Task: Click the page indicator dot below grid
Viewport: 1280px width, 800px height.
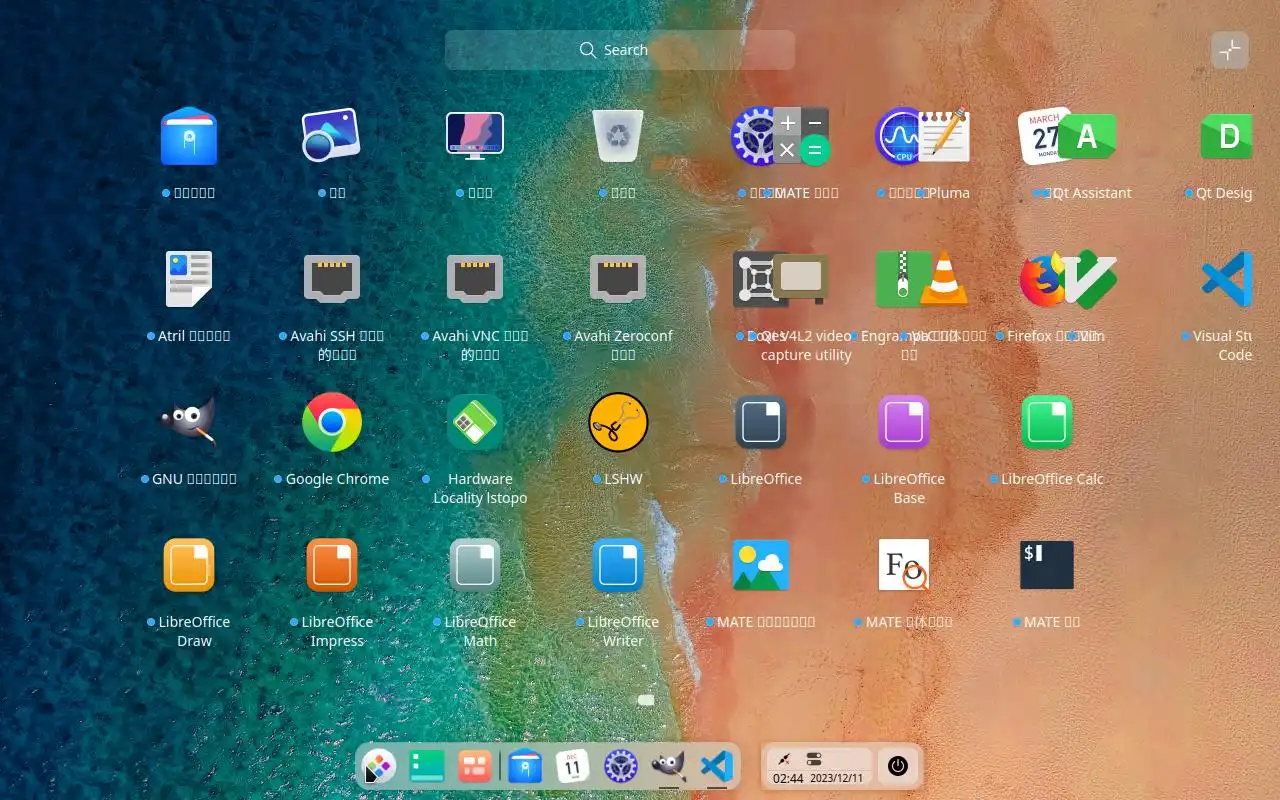Action: coord(646,700)
